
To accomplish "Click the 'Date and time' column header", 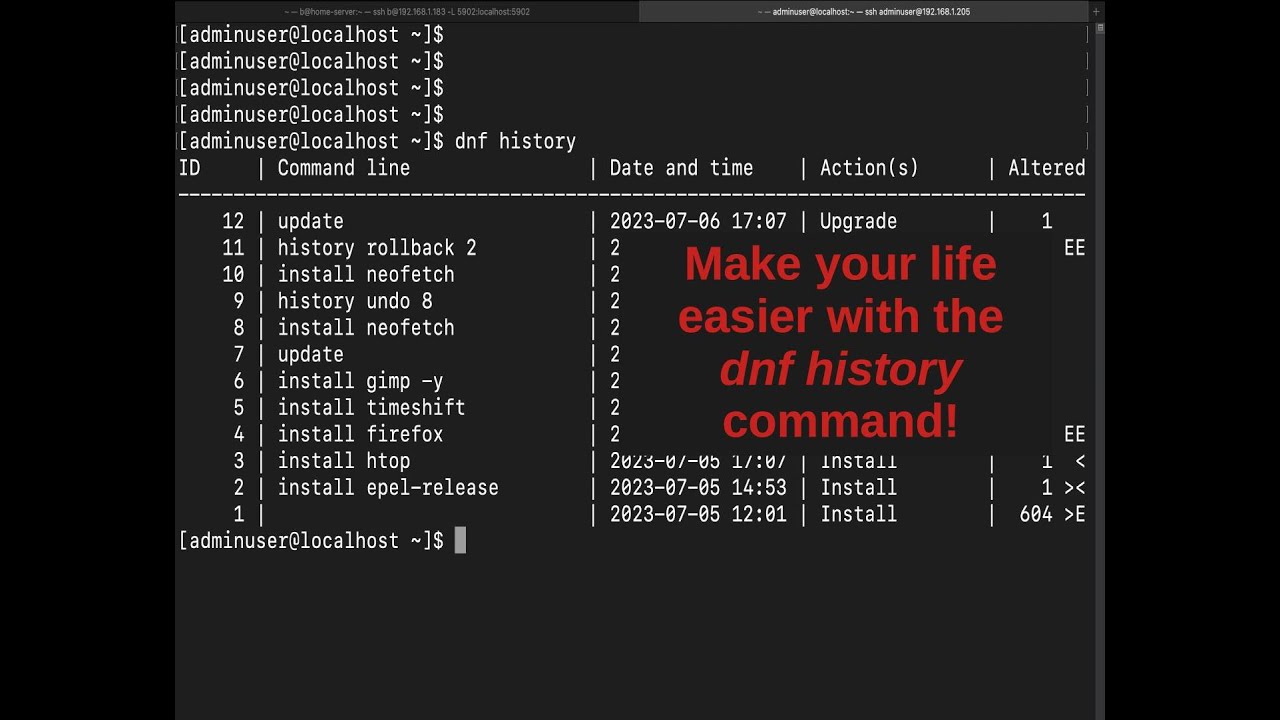I will (x=681, y=168).
